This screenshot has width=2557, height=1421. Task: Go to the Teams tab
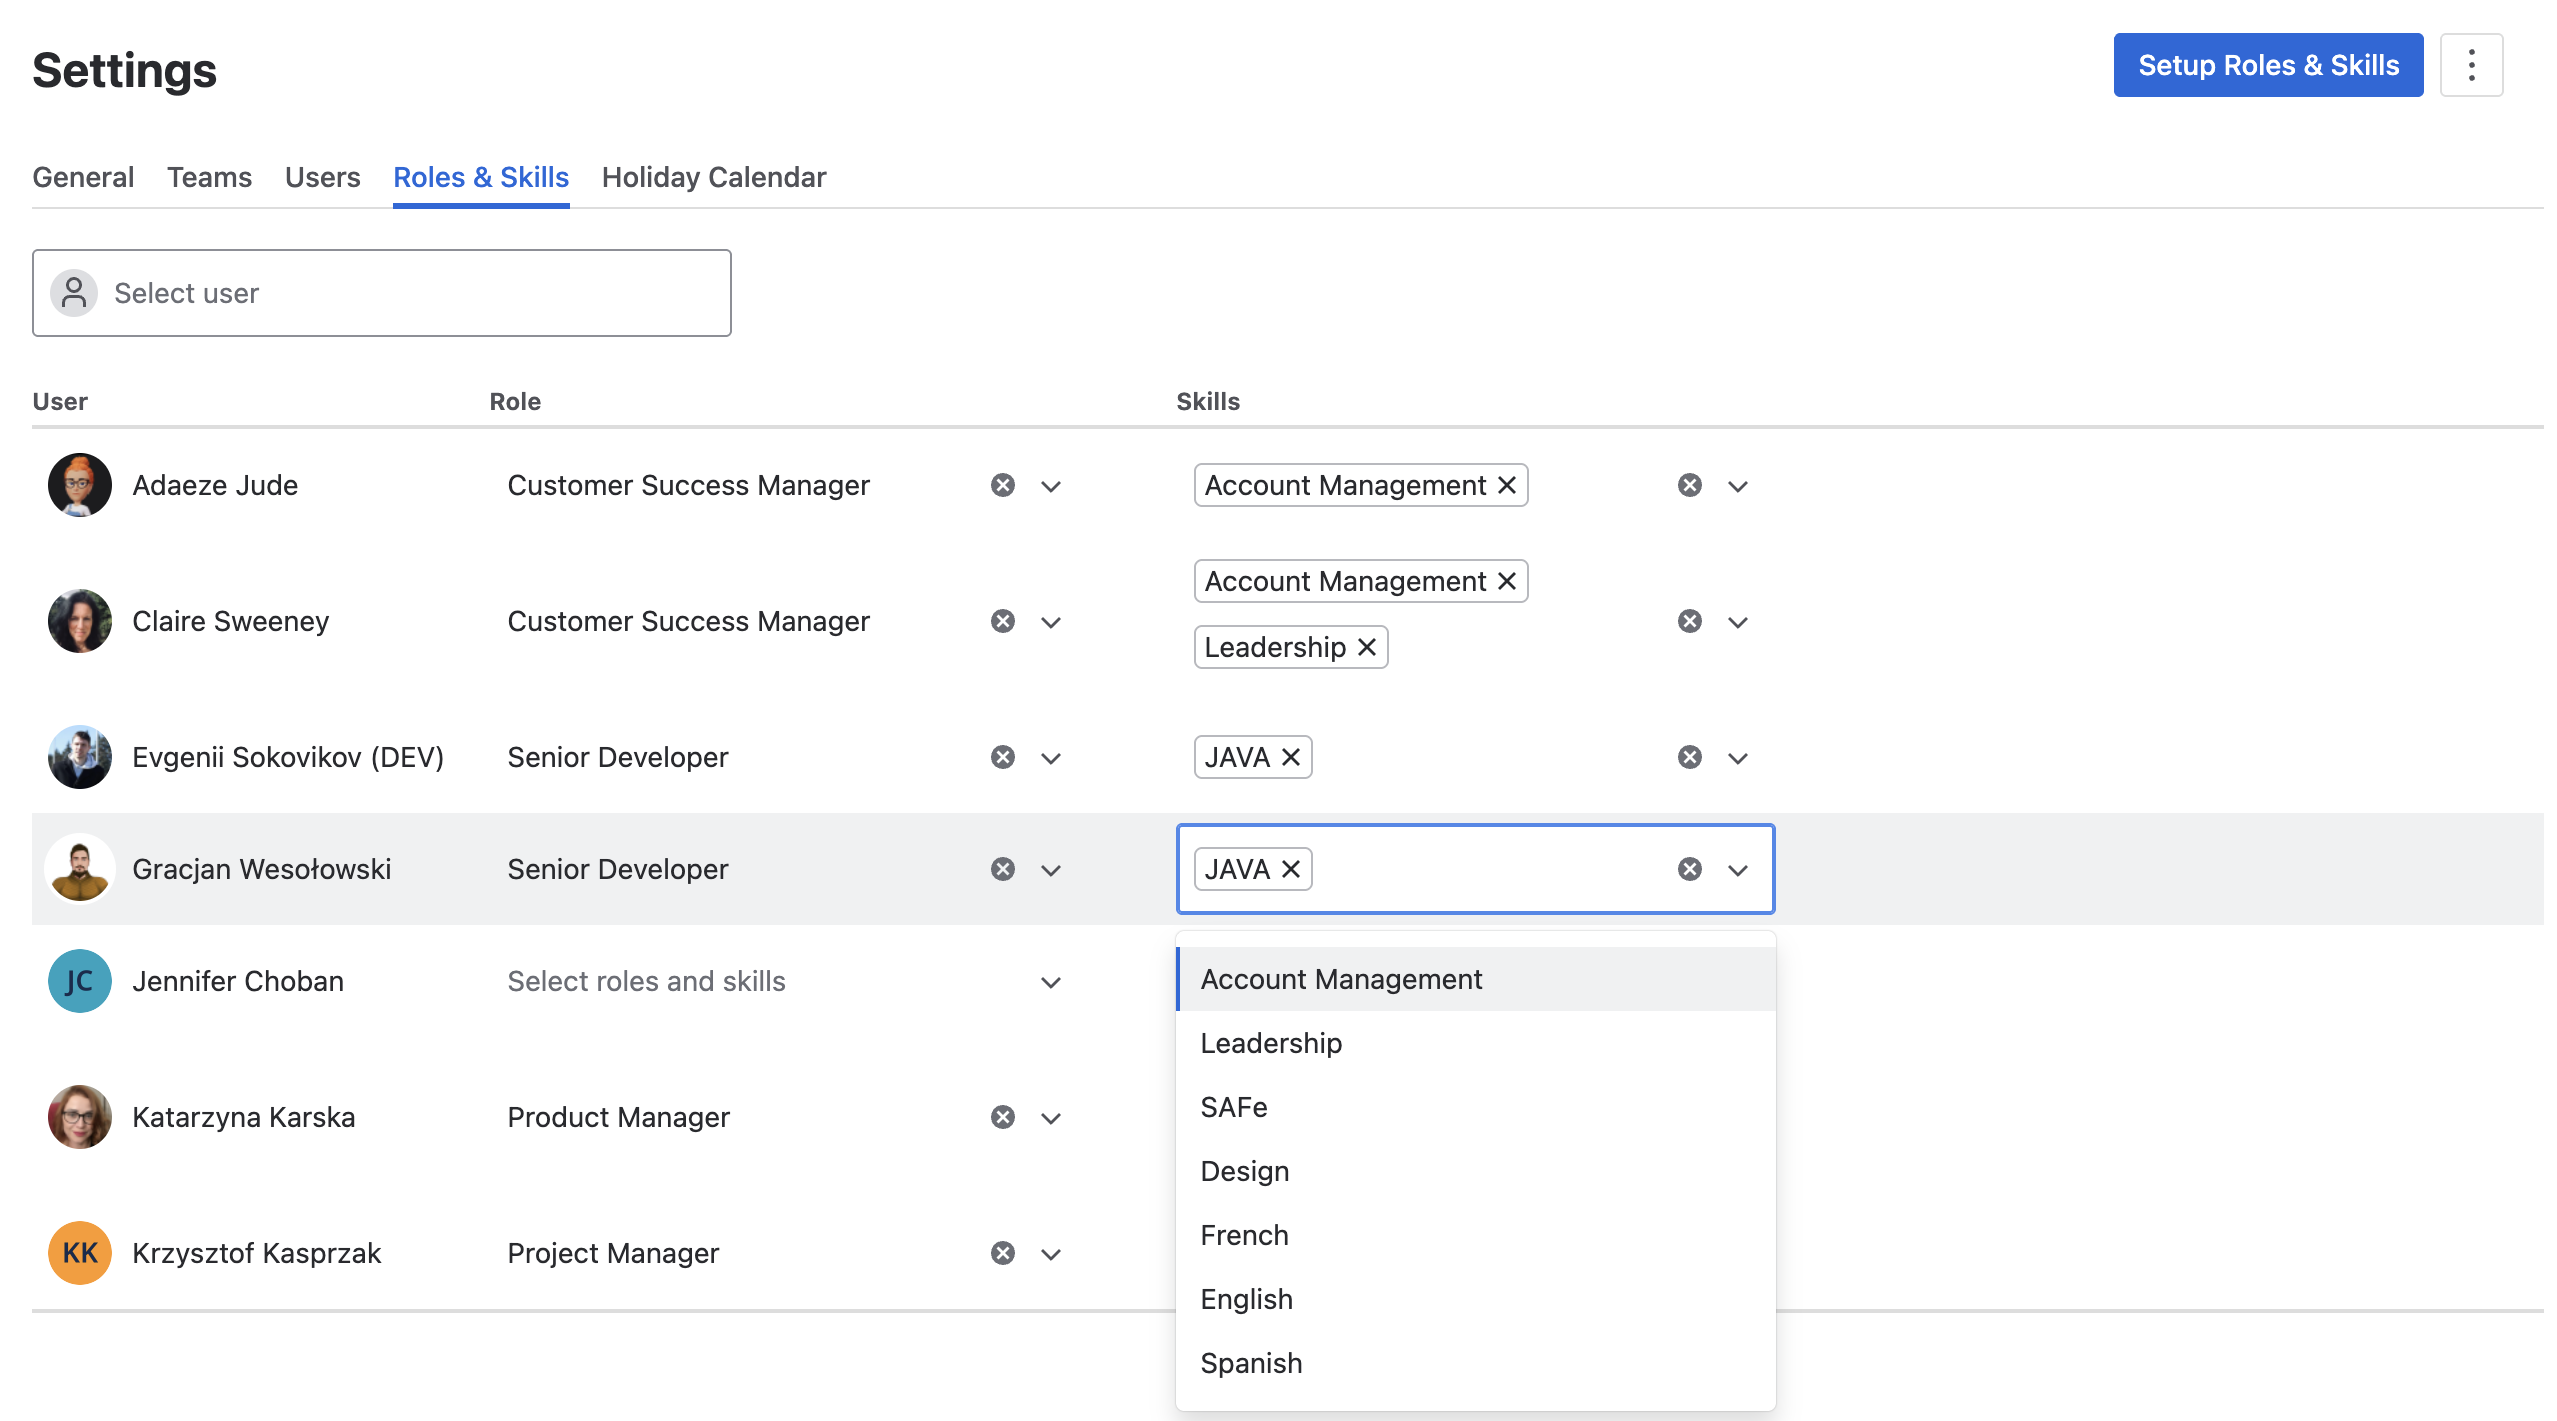[x=209, y=177]
